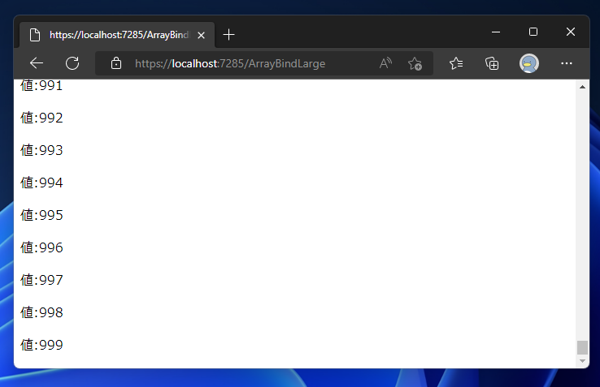Open the Favorites list

[x=456, y=63]
